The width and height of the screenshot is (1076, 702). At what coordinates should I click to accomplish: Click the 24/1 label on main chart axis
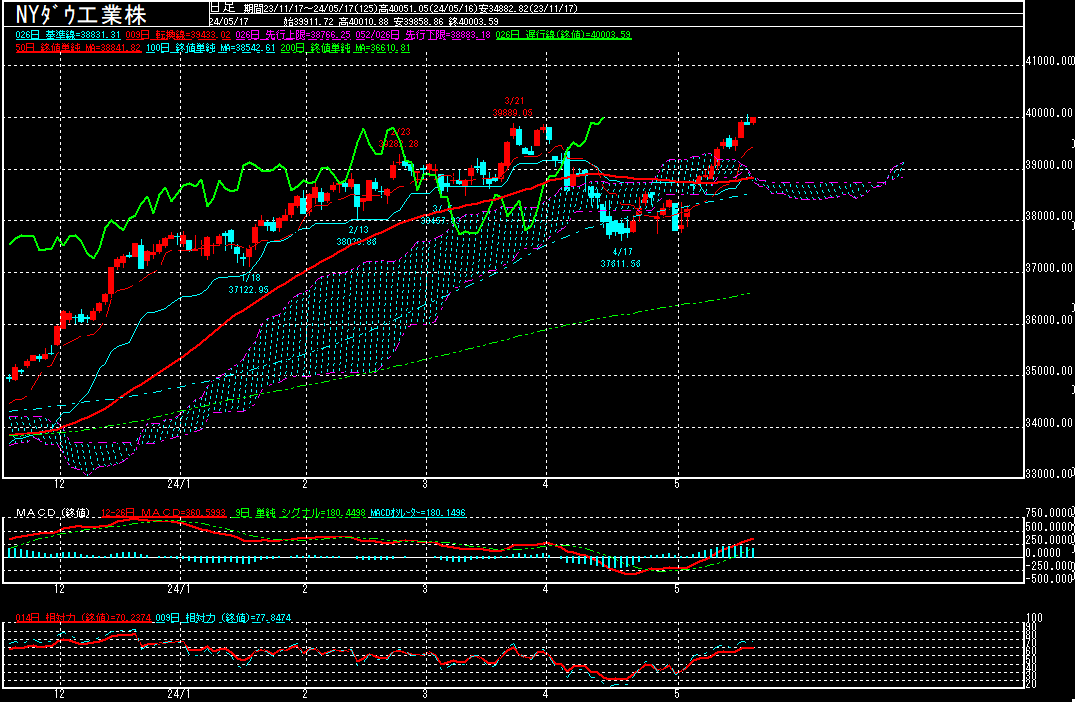[178, 484]
